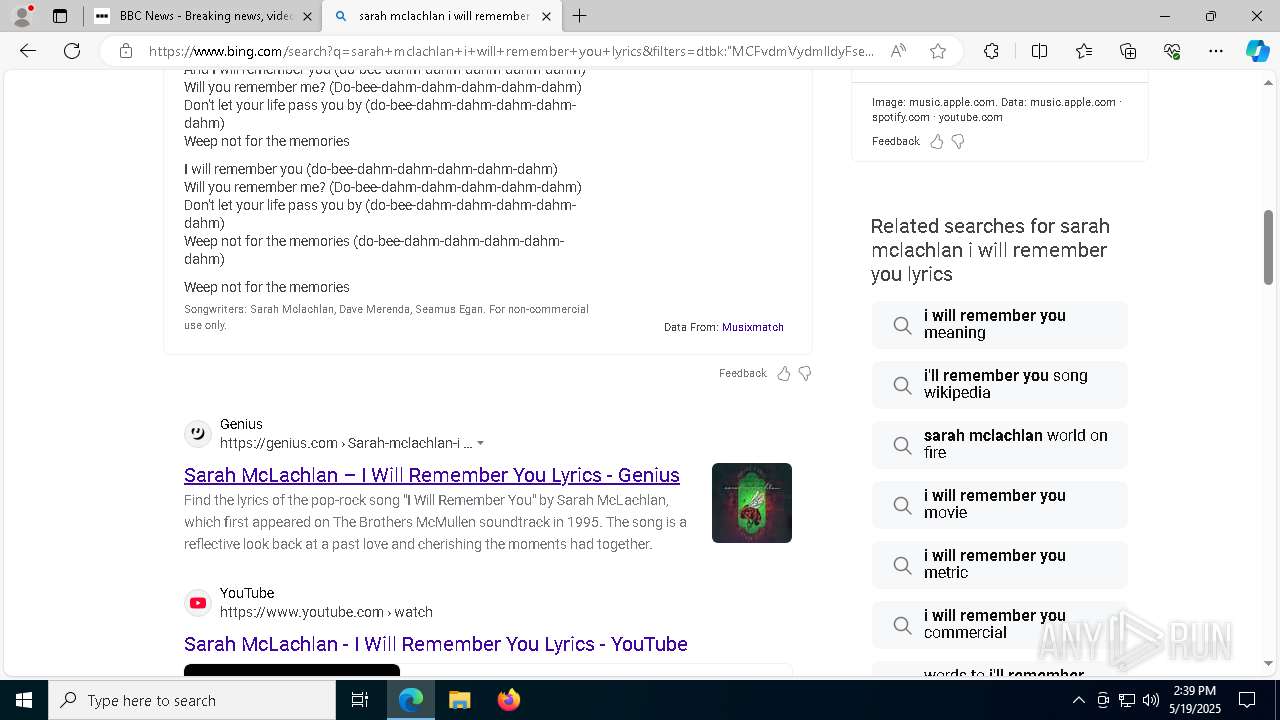Open YouTube lyrics result title link

click(x=436, y=644)
